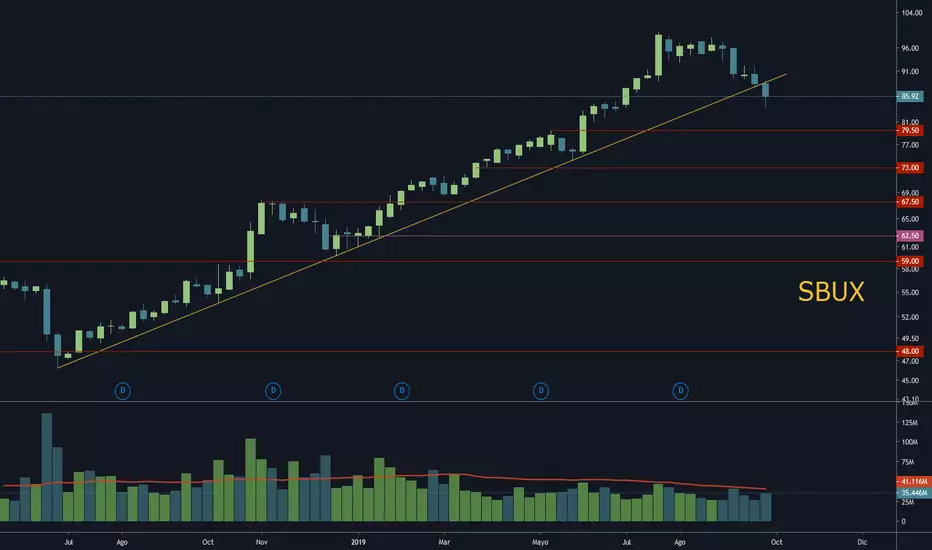Click the Ago 2019 time axis label

(680, 542)
